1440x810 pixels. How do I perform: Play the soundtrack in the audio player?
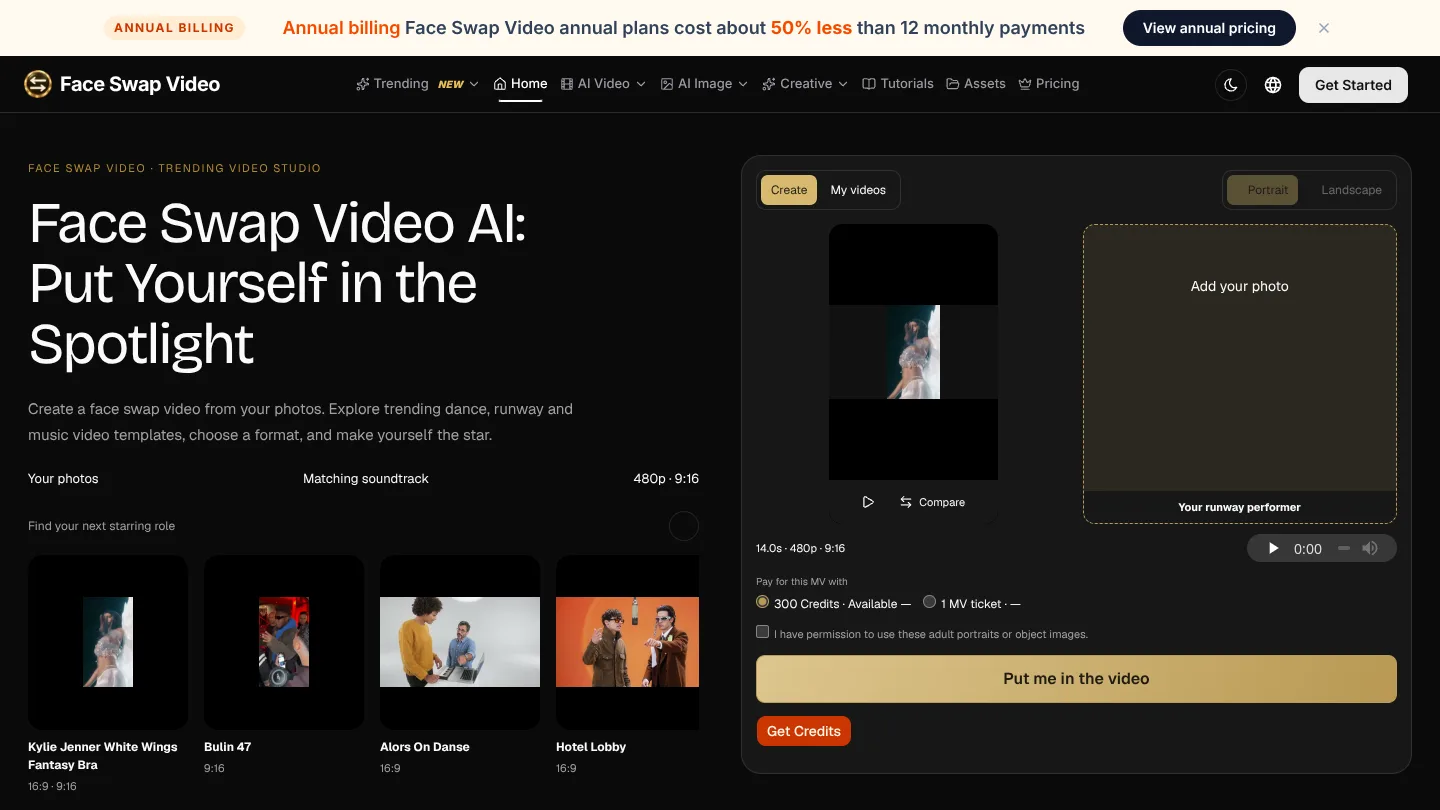1273,548
